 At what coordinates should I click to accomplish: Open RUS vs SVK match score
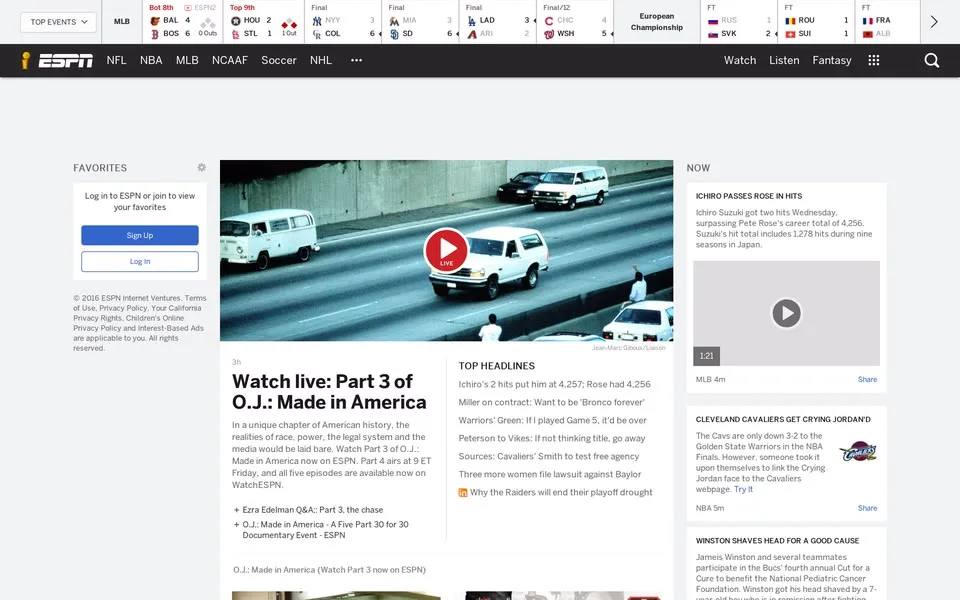(x=739, y=22)
